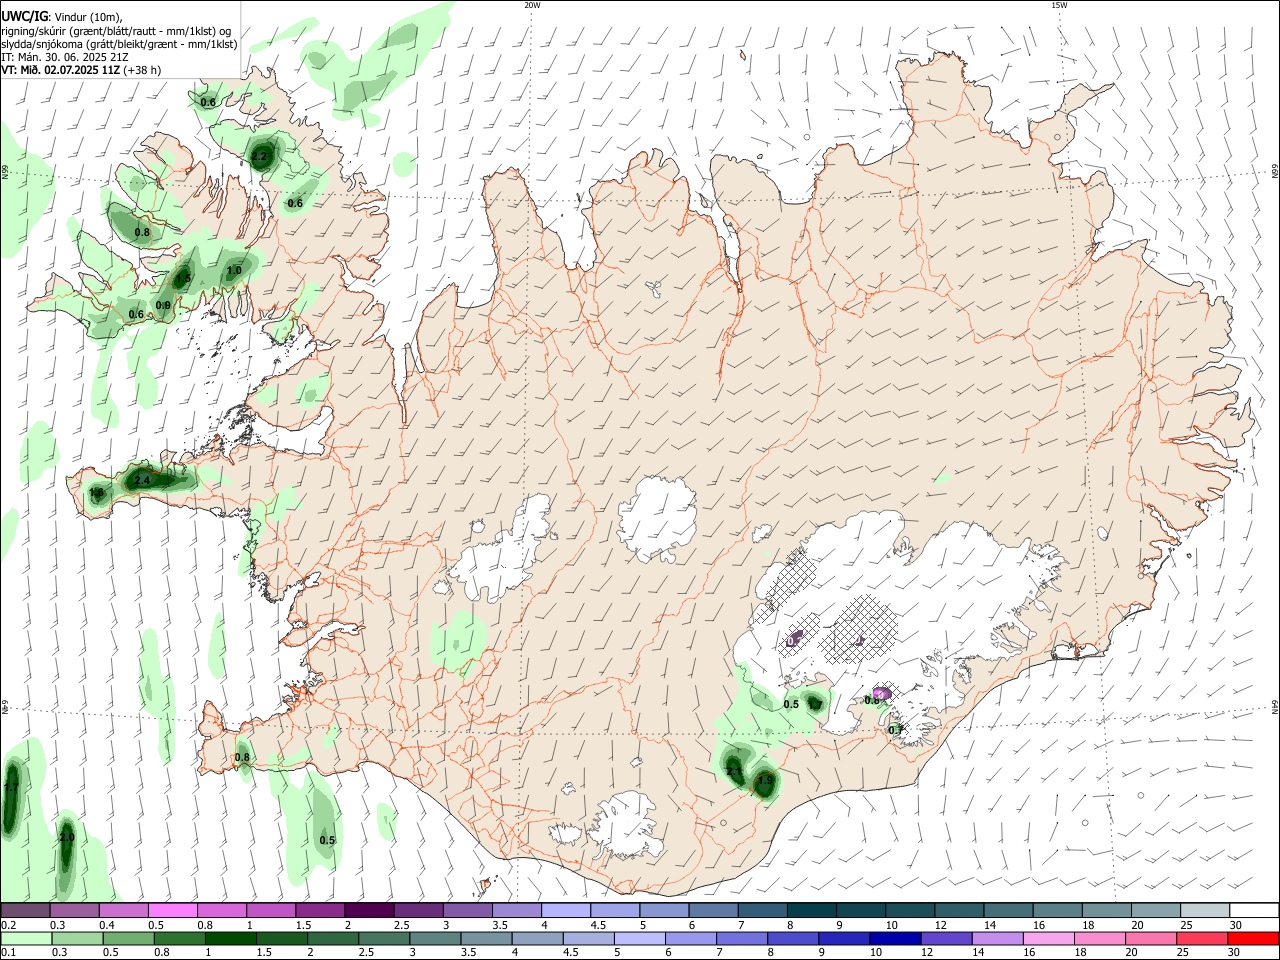Viewport: 1280px width, 960px height.
Task: Click the '4.5' number under the snow legend
Action: point(598,925)
